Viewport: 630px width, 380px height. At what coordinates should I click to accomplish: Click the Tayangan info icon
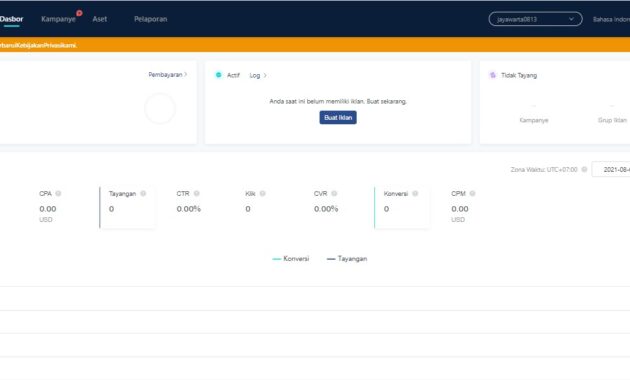(x=143, y=193)
